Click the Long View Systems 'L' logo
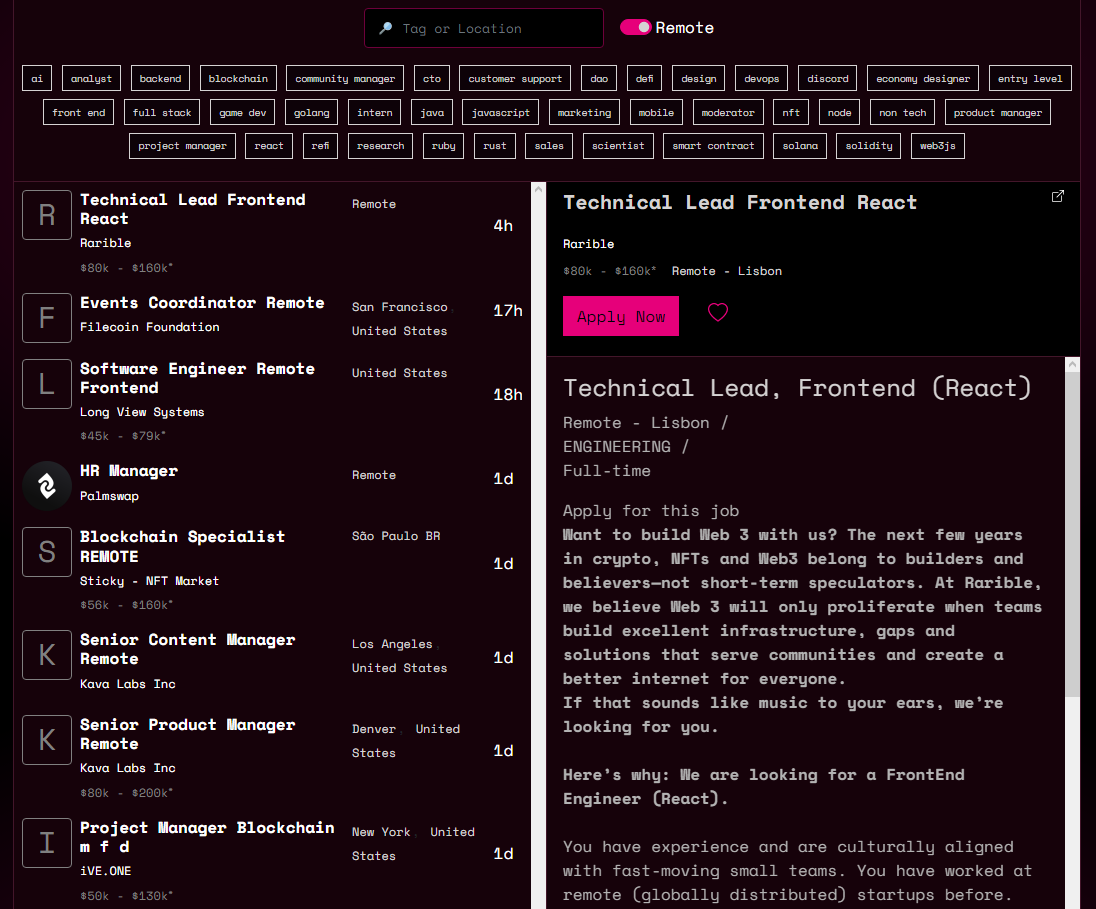Screen dimensions: 1096x909 click(47, 384)
